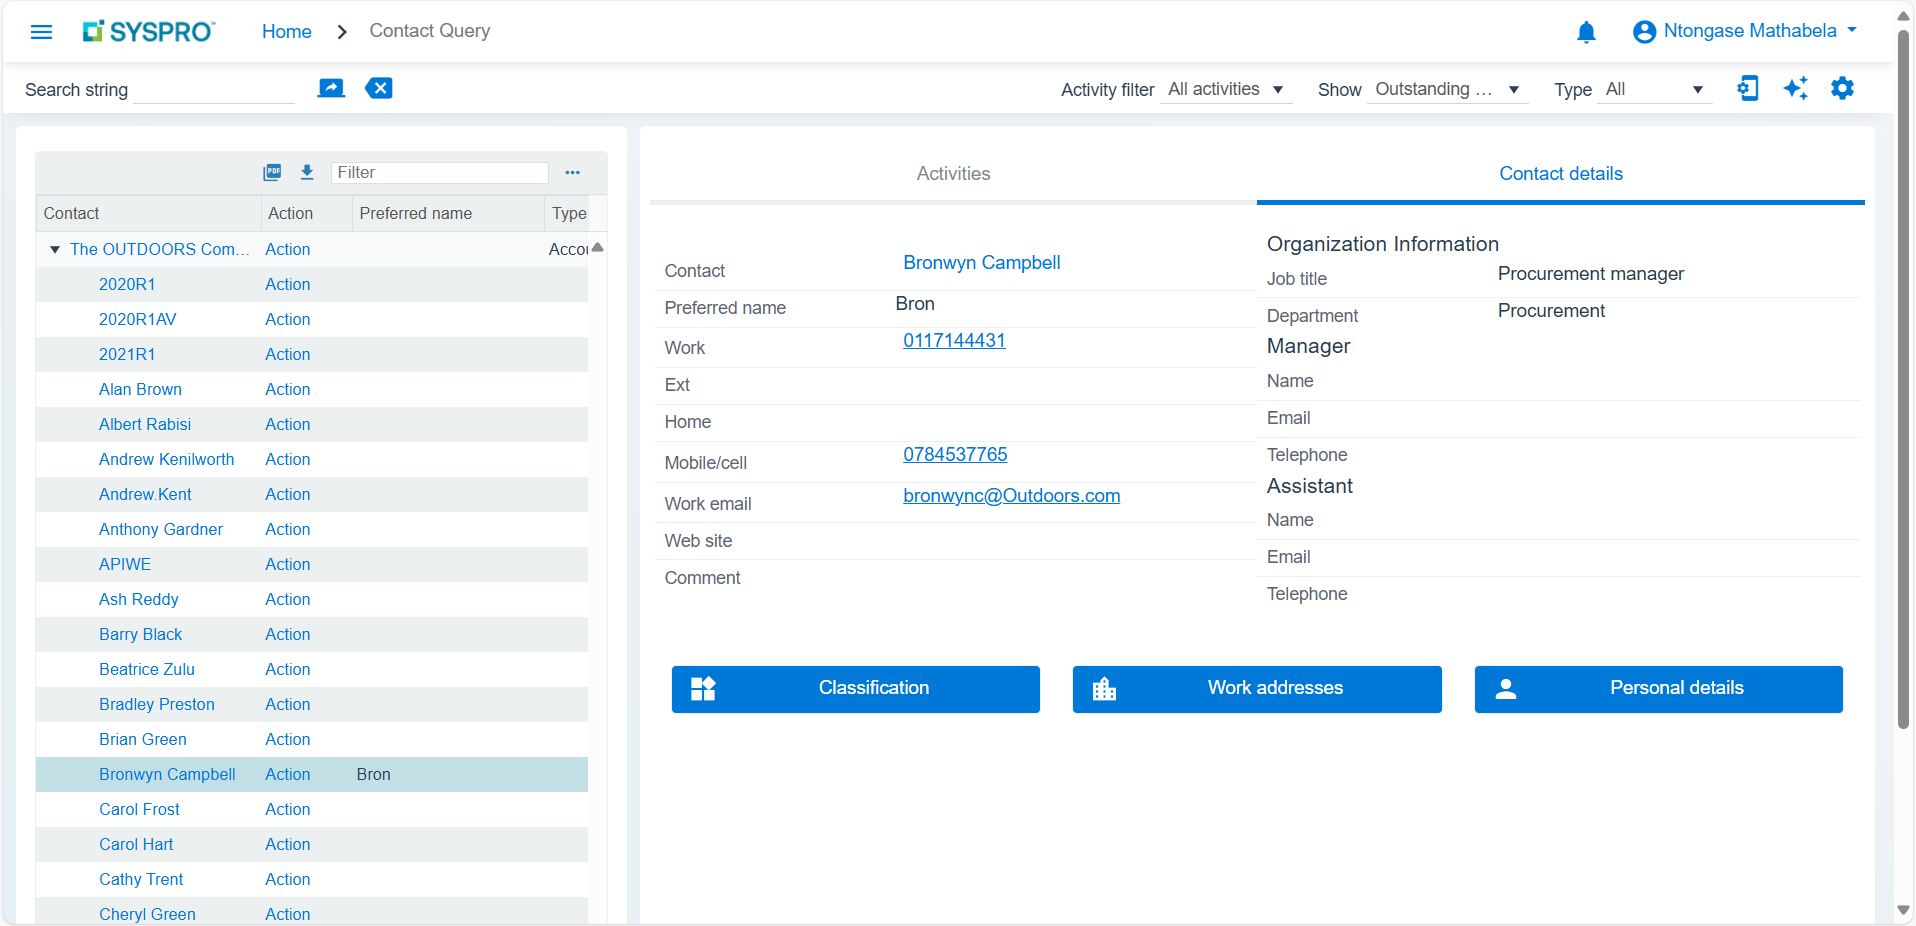1916x926 pixels.
Task: Export contact grid to PDF icon
Action: pos(272,172)
